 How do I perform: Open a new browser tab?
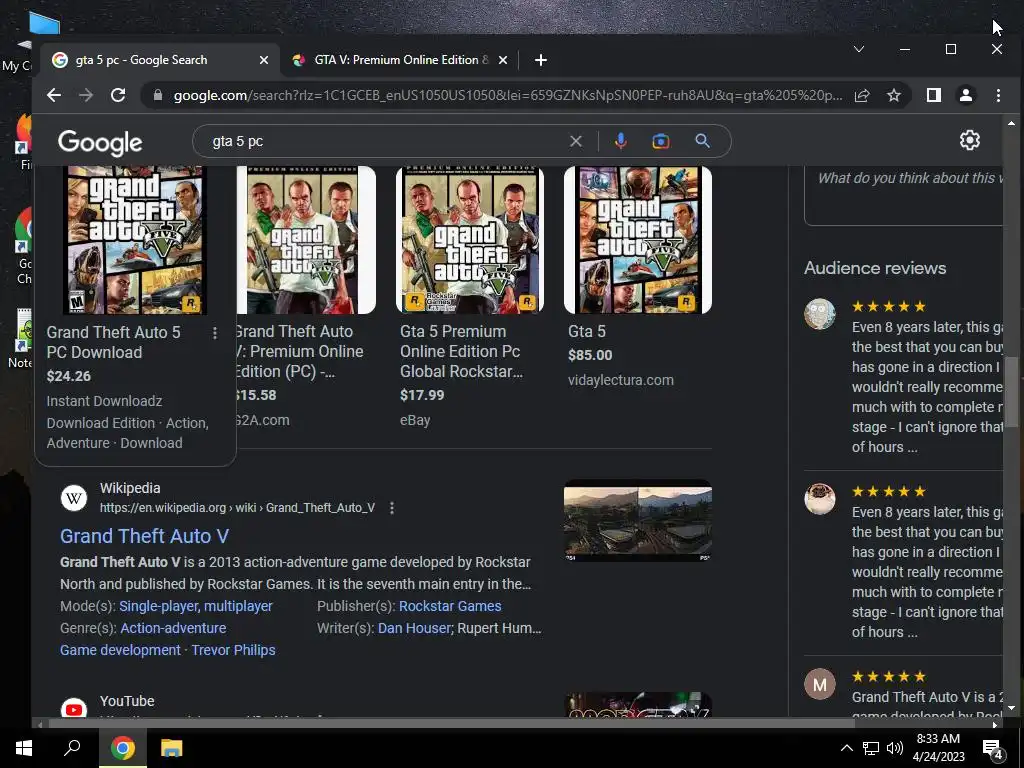[x=541, y=60]
